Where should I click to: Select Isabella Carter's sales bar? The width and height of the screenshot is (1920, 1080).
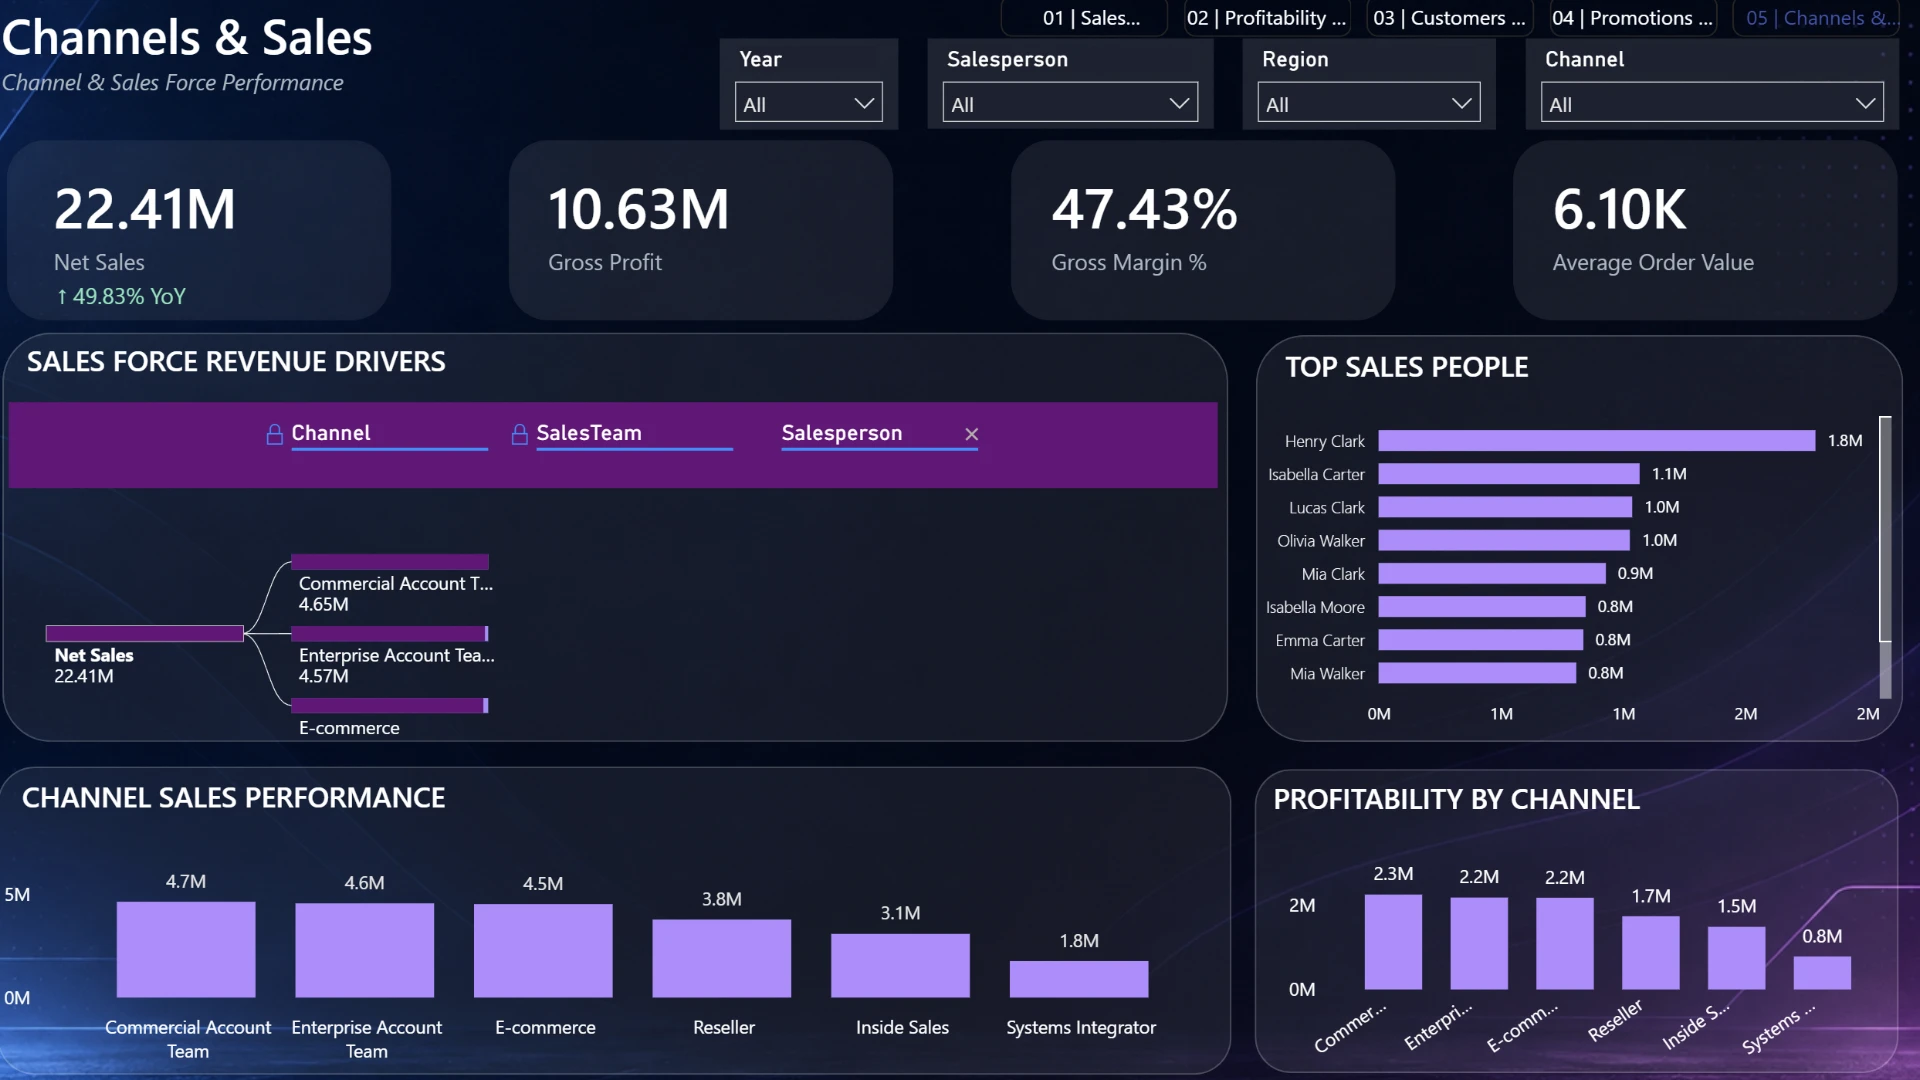(x=1509, y=474)
